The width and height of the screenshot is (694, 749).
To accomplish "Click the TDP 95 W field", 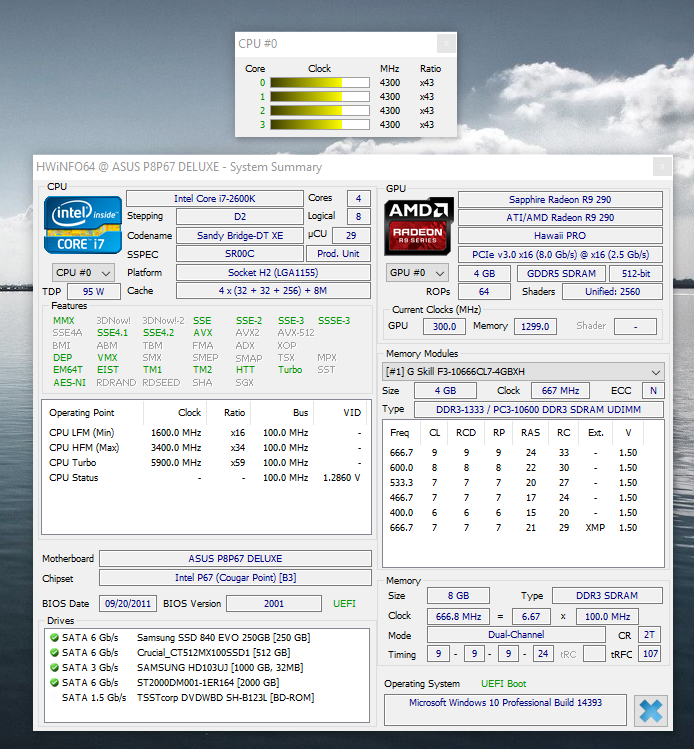I will [94, 291].
